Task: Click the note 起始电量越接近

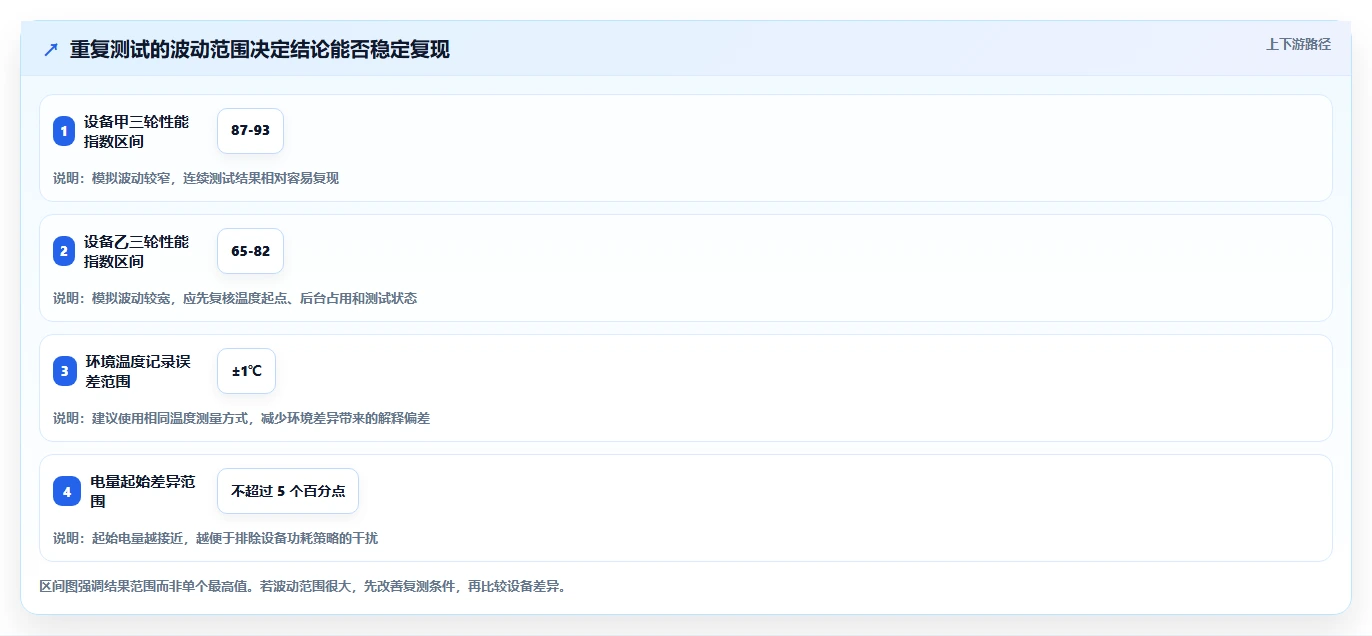Action: coord(215,538)
